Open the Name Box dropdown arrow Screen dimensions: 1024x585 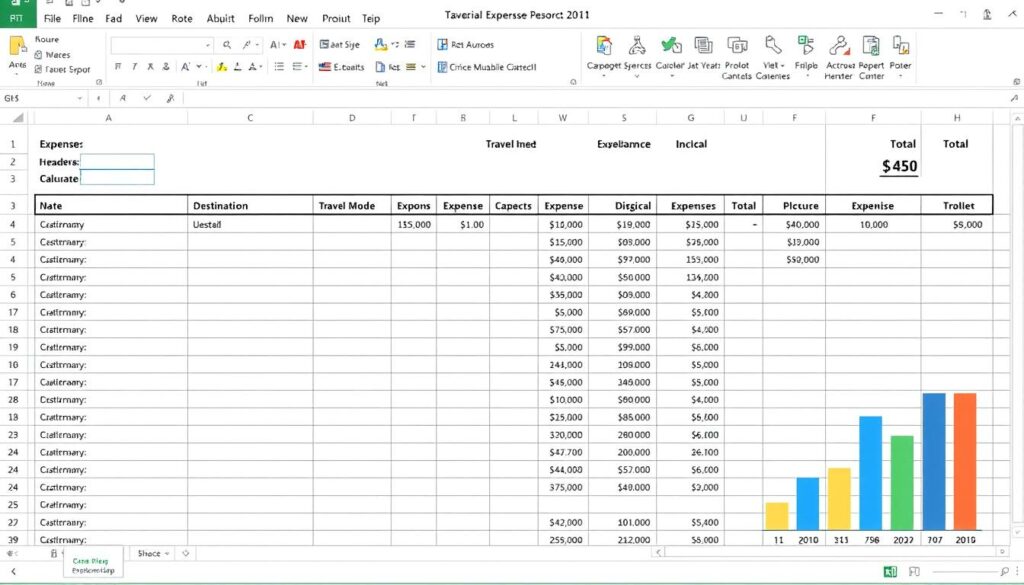80,98
